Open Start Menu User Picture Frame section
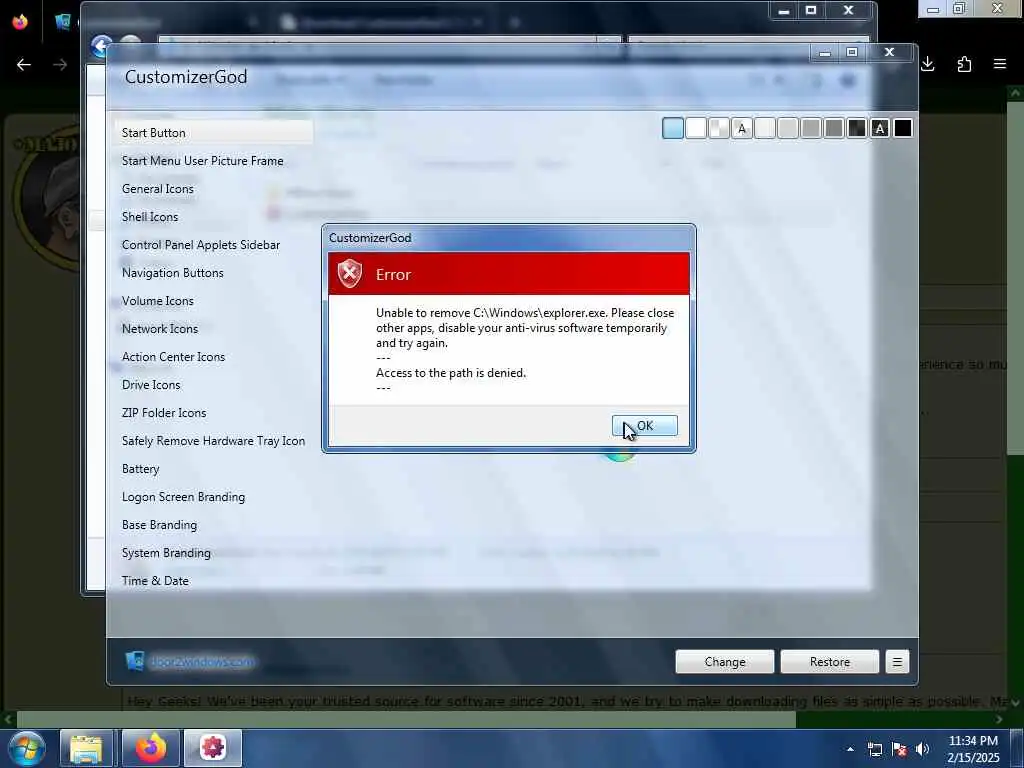 coord(202,161)
